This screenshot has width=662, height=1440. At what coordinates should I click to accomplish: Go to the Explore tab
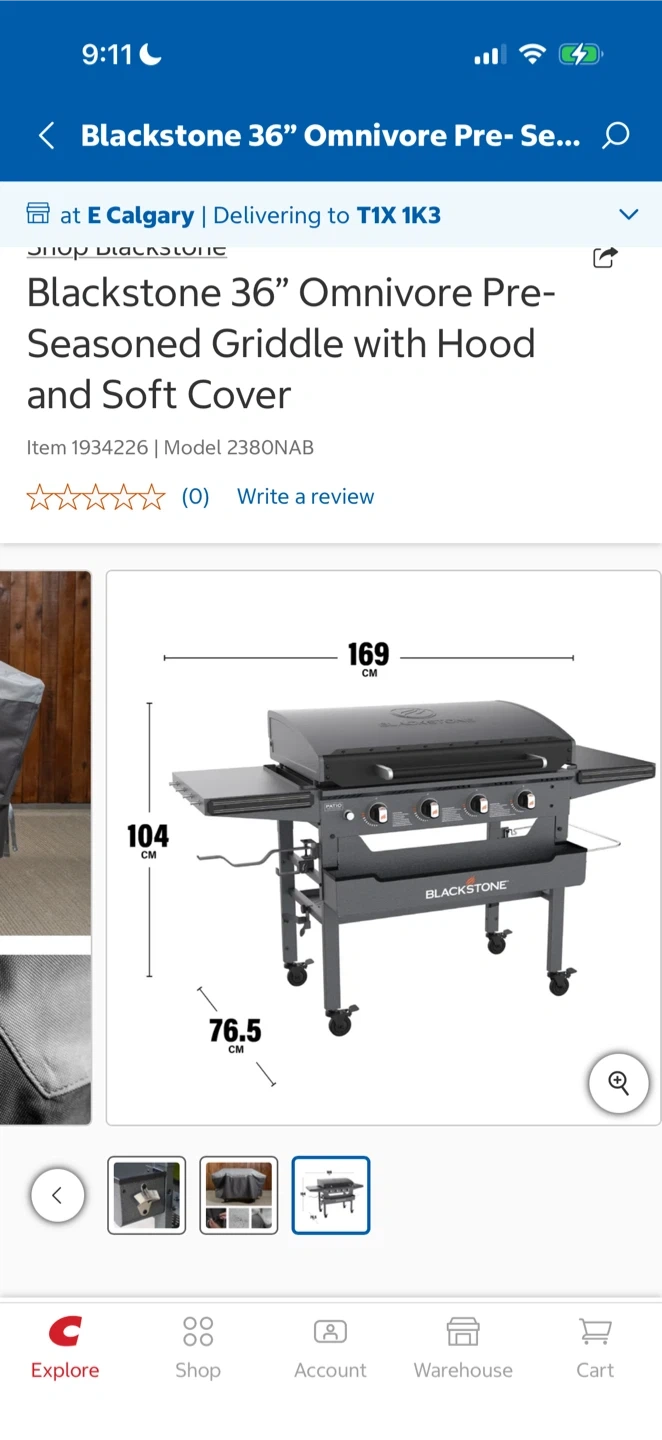coord(65,1349)
